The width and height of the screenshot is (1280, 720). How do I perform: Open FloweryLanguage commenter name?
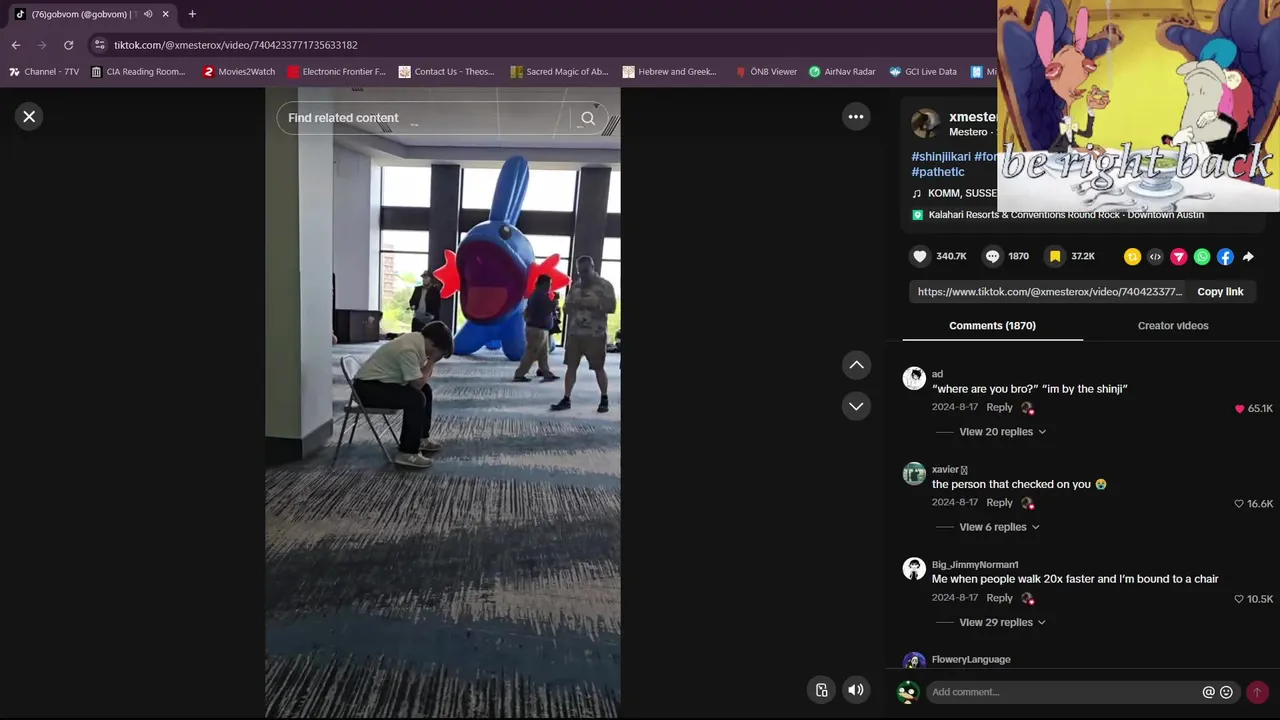(x=971, y=660)
